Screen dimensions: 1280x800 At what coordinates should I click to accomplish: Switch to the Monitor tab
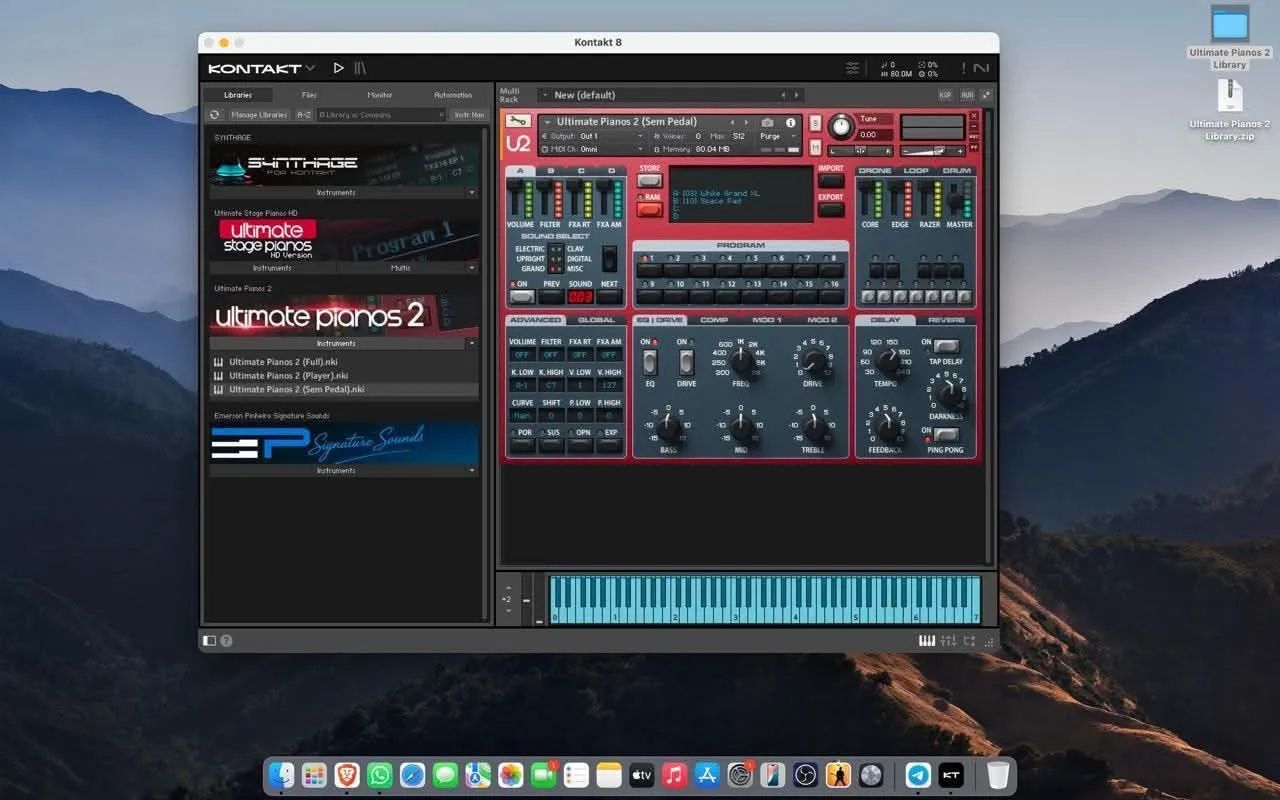pyautogui.click(x=380, y=95)
